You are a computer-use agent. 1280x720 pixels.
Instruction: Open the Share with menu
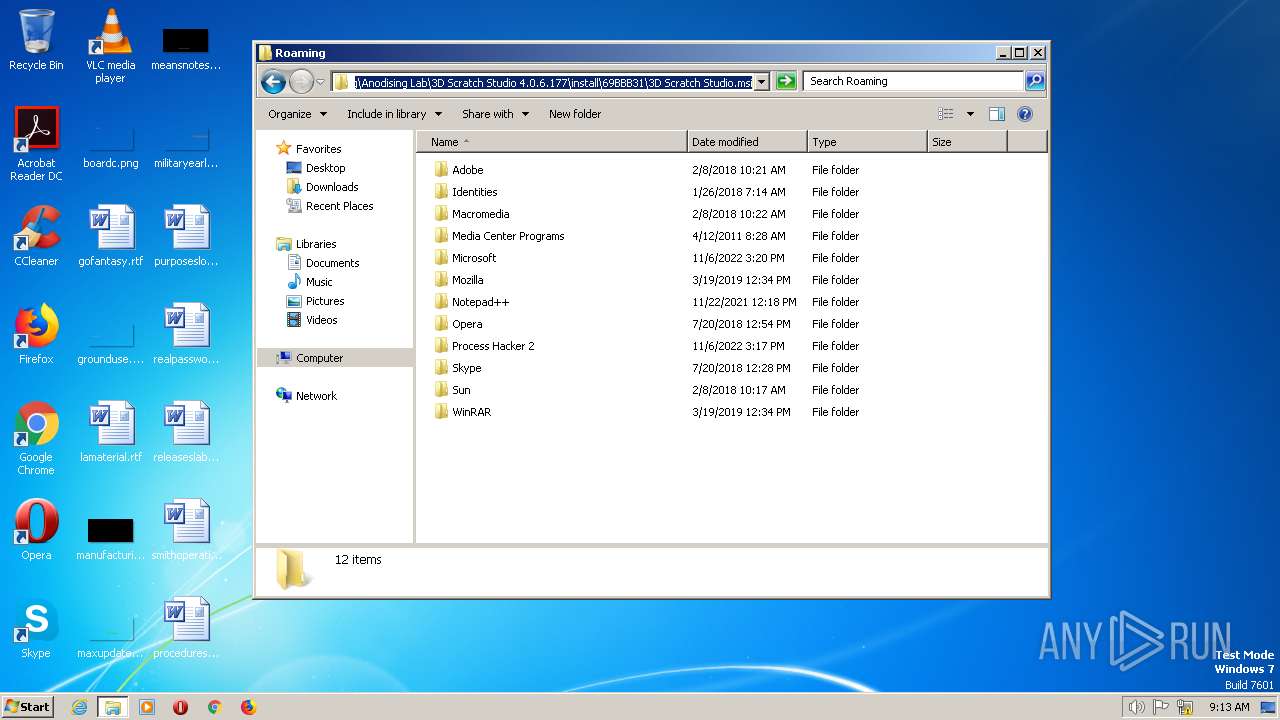[495, 114]
